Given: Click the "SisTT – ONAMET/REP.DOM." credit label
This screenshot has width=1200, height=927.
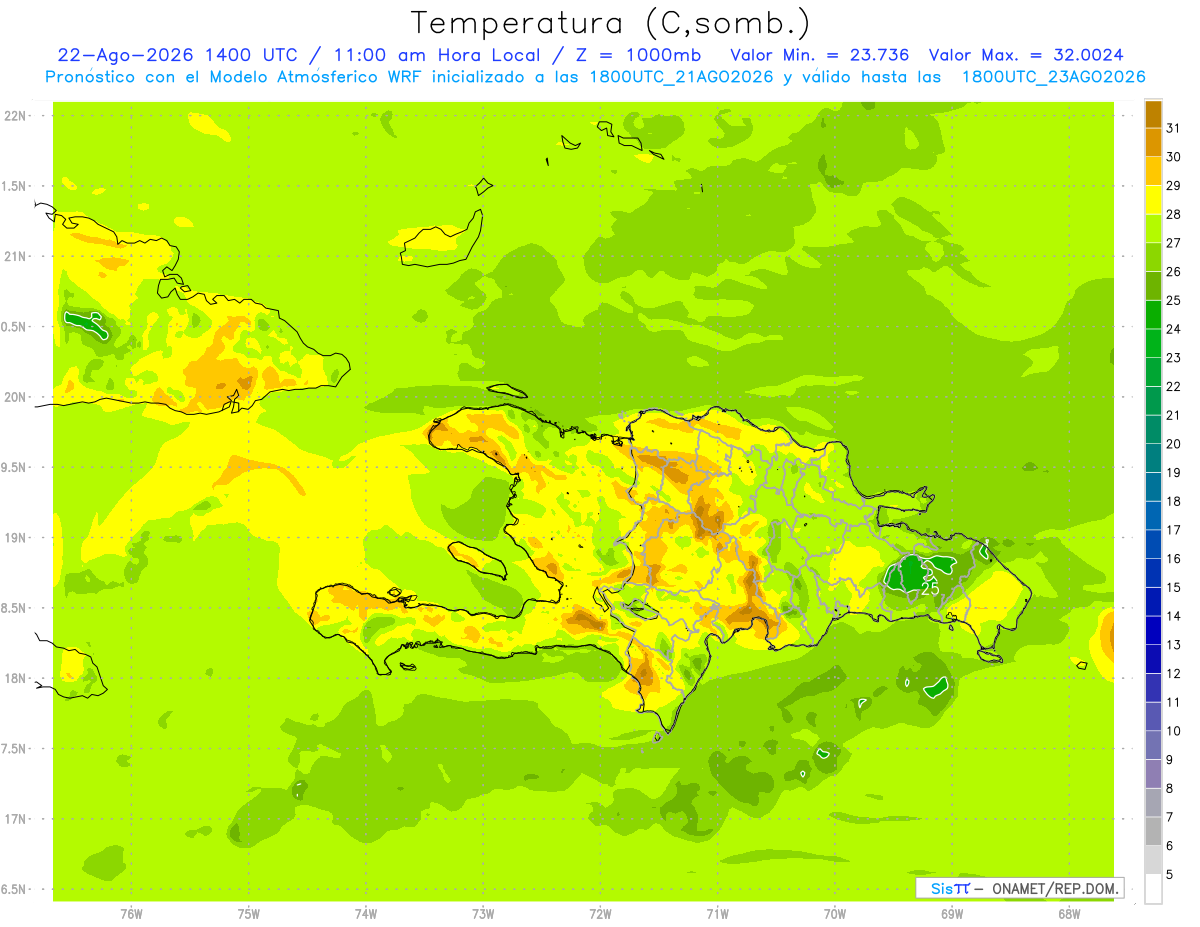Looking at the screenshot, I should click(x=1019, y=888).
